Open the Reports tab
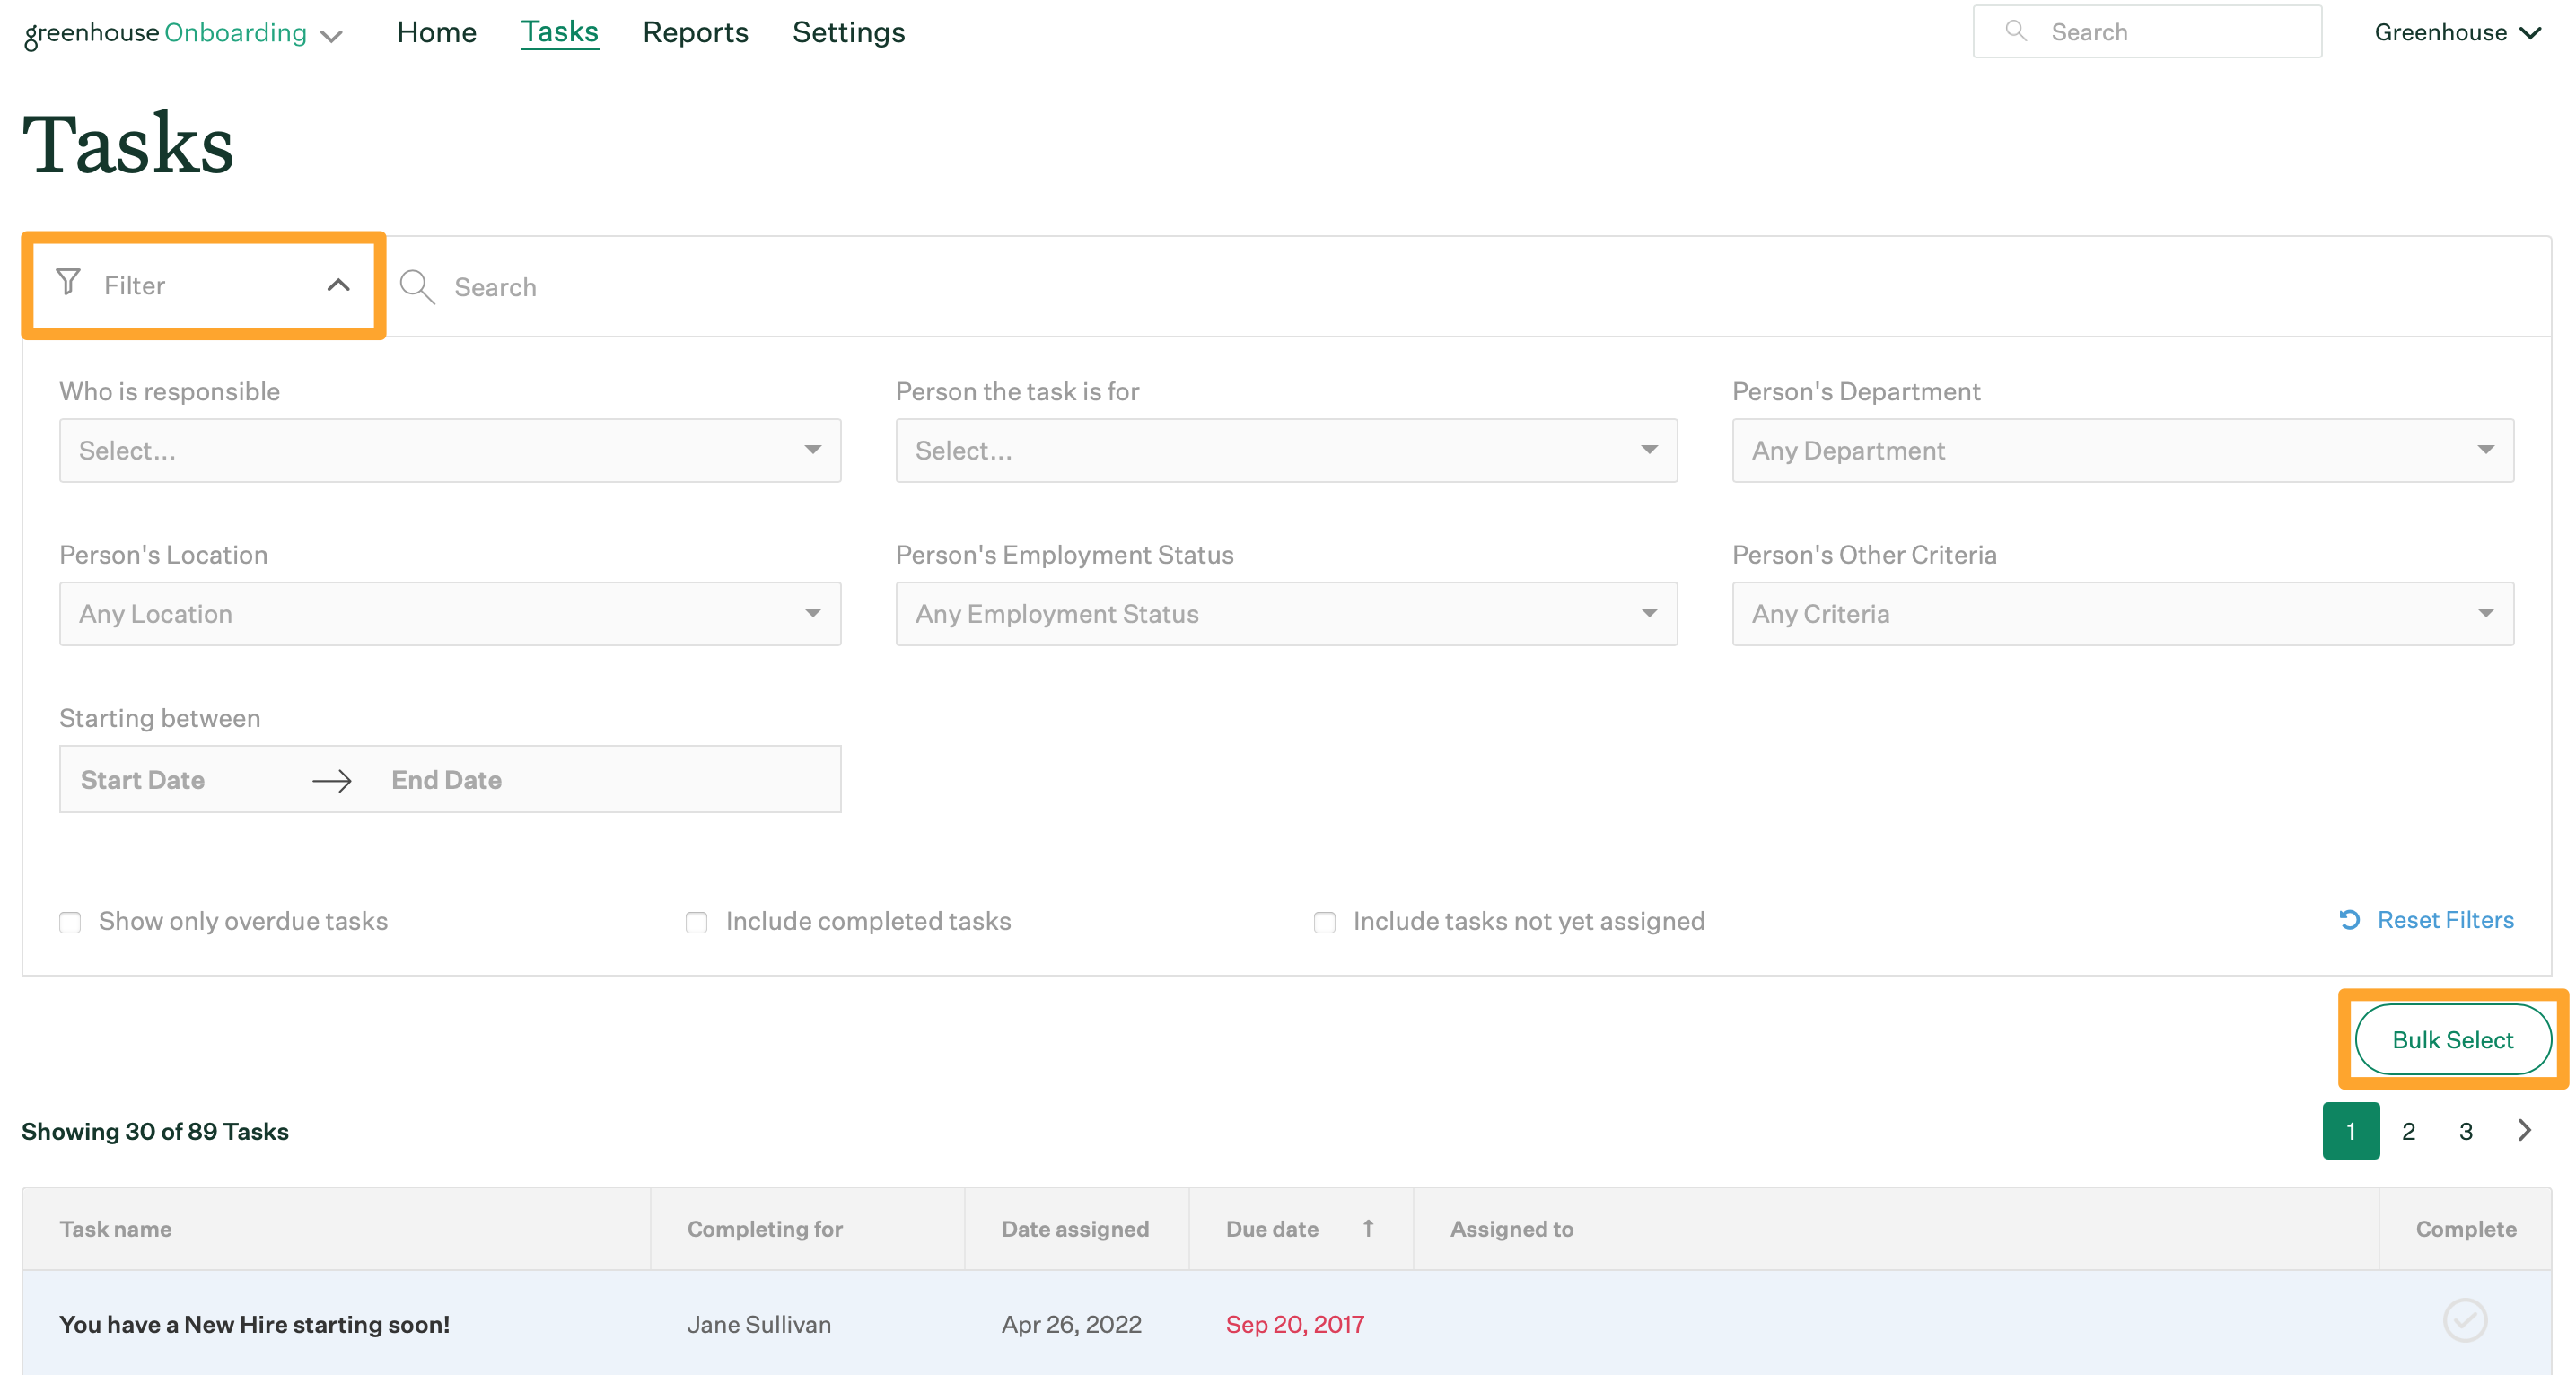 point(695,32)
